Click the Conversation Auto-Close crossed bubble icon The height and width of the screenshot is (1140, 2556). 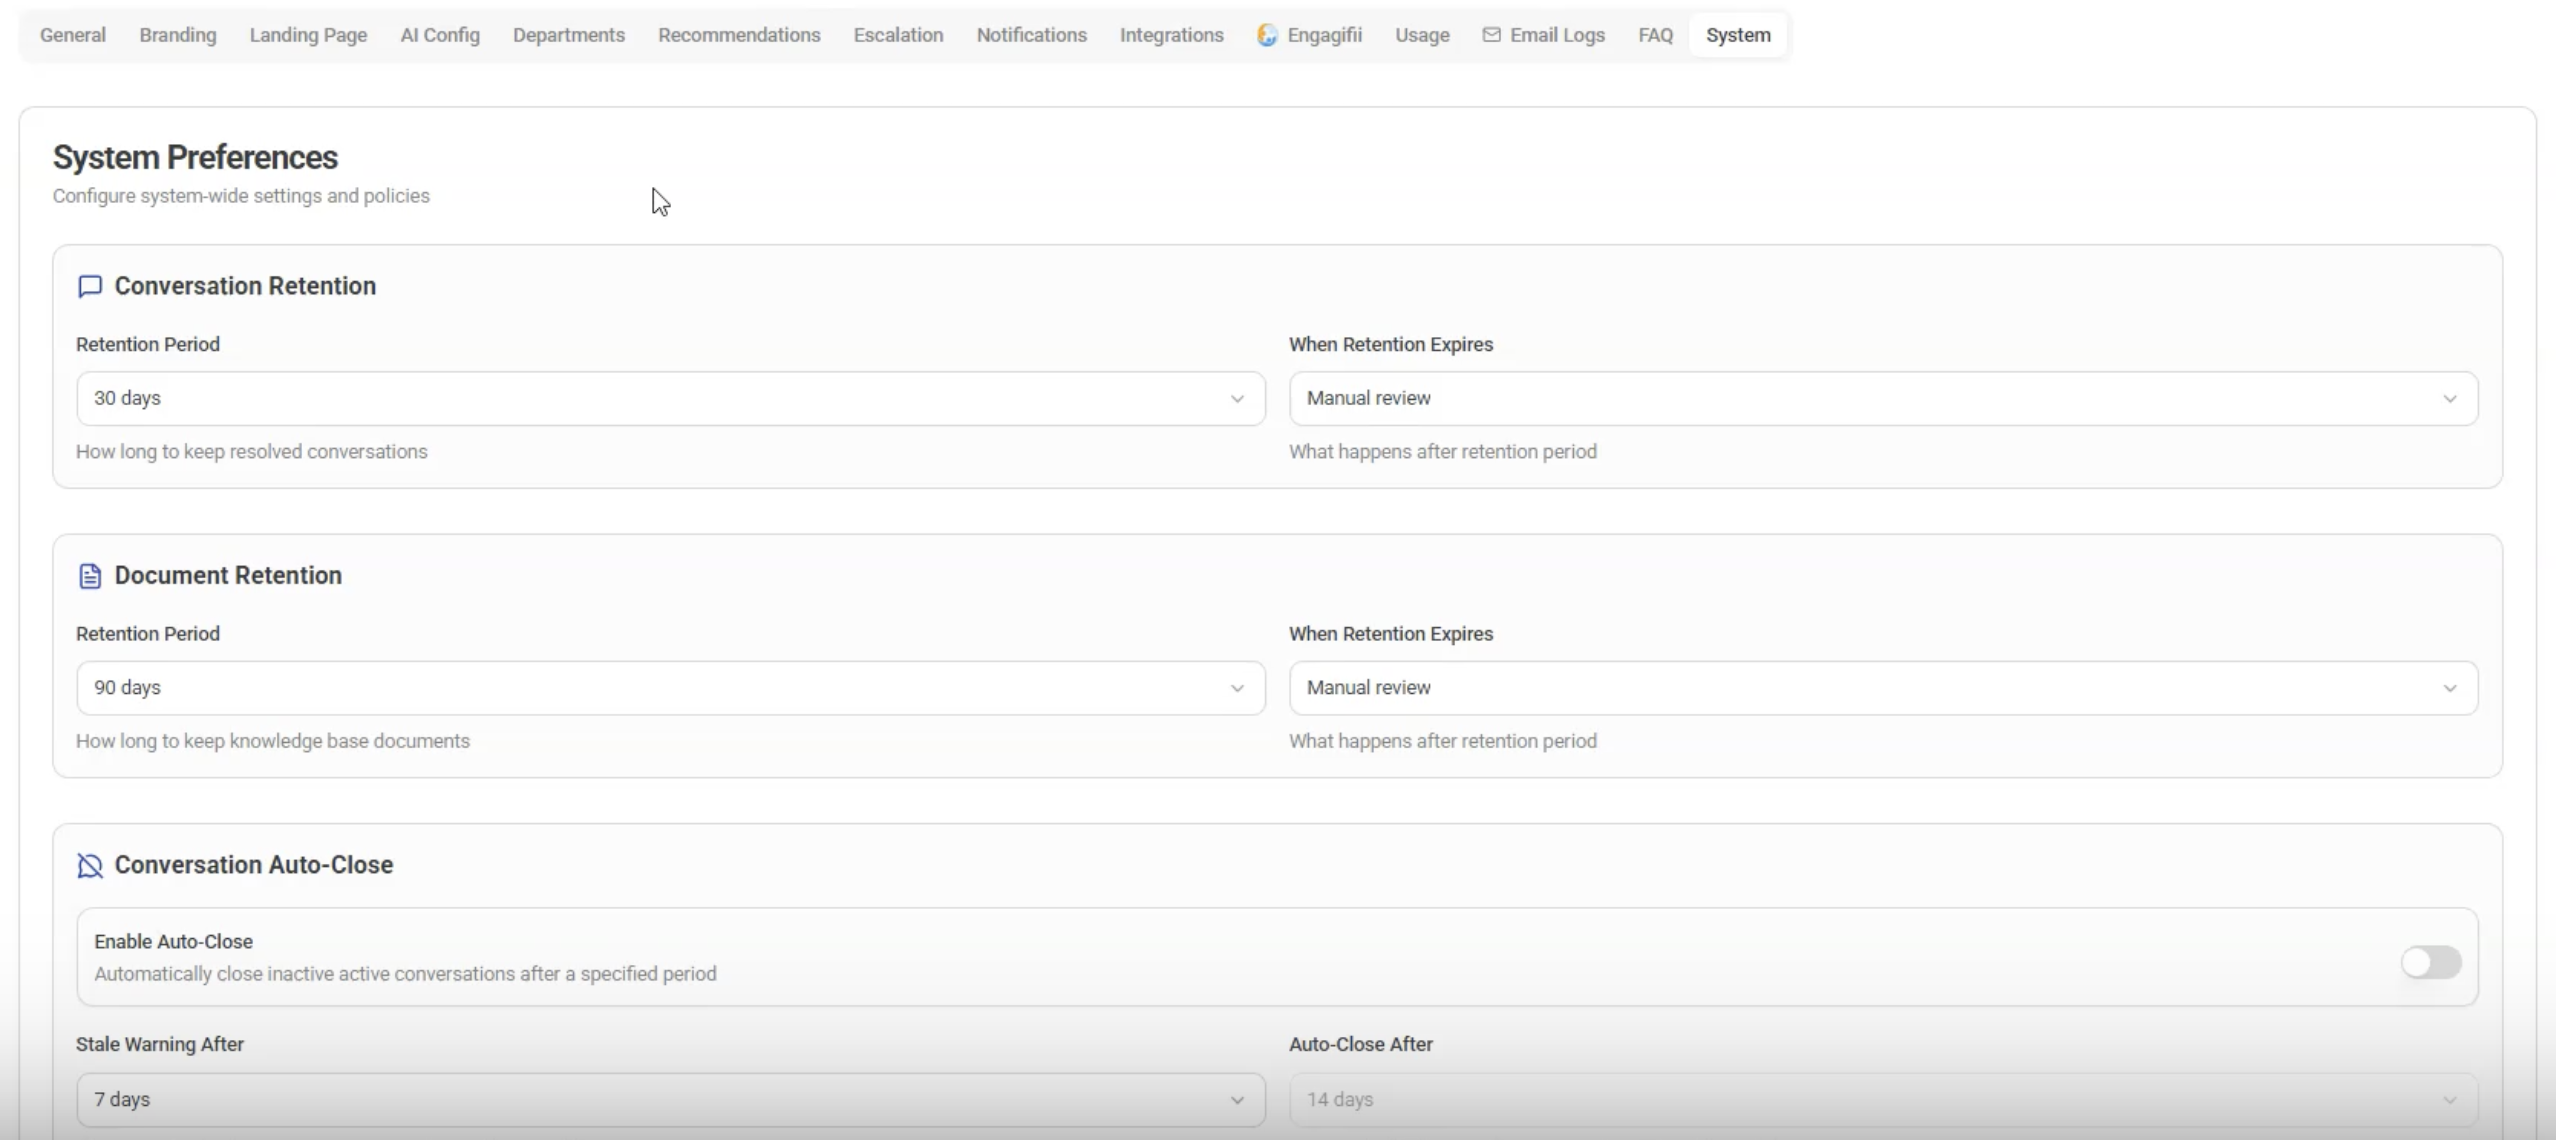coord(90,866)
